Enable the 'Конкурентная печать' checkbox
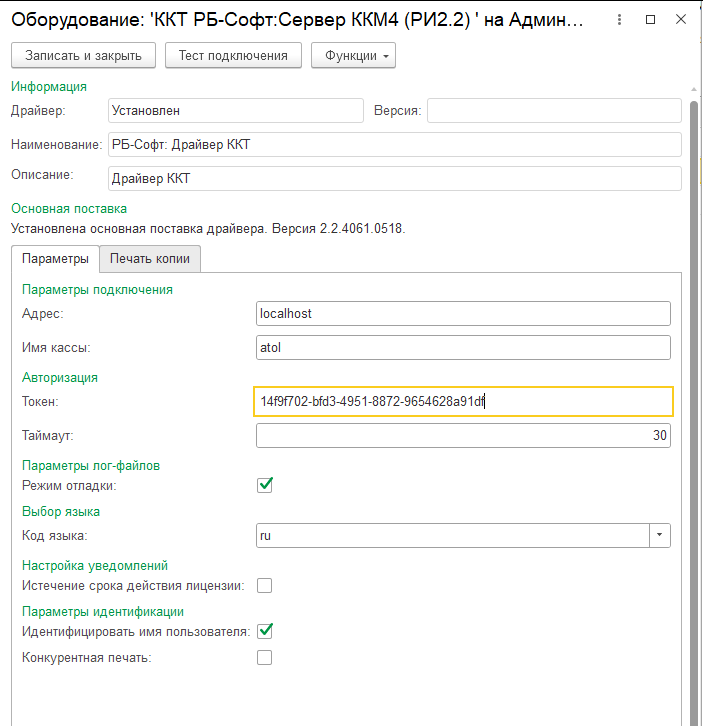703x726 pixels. [x=264, y=657]
